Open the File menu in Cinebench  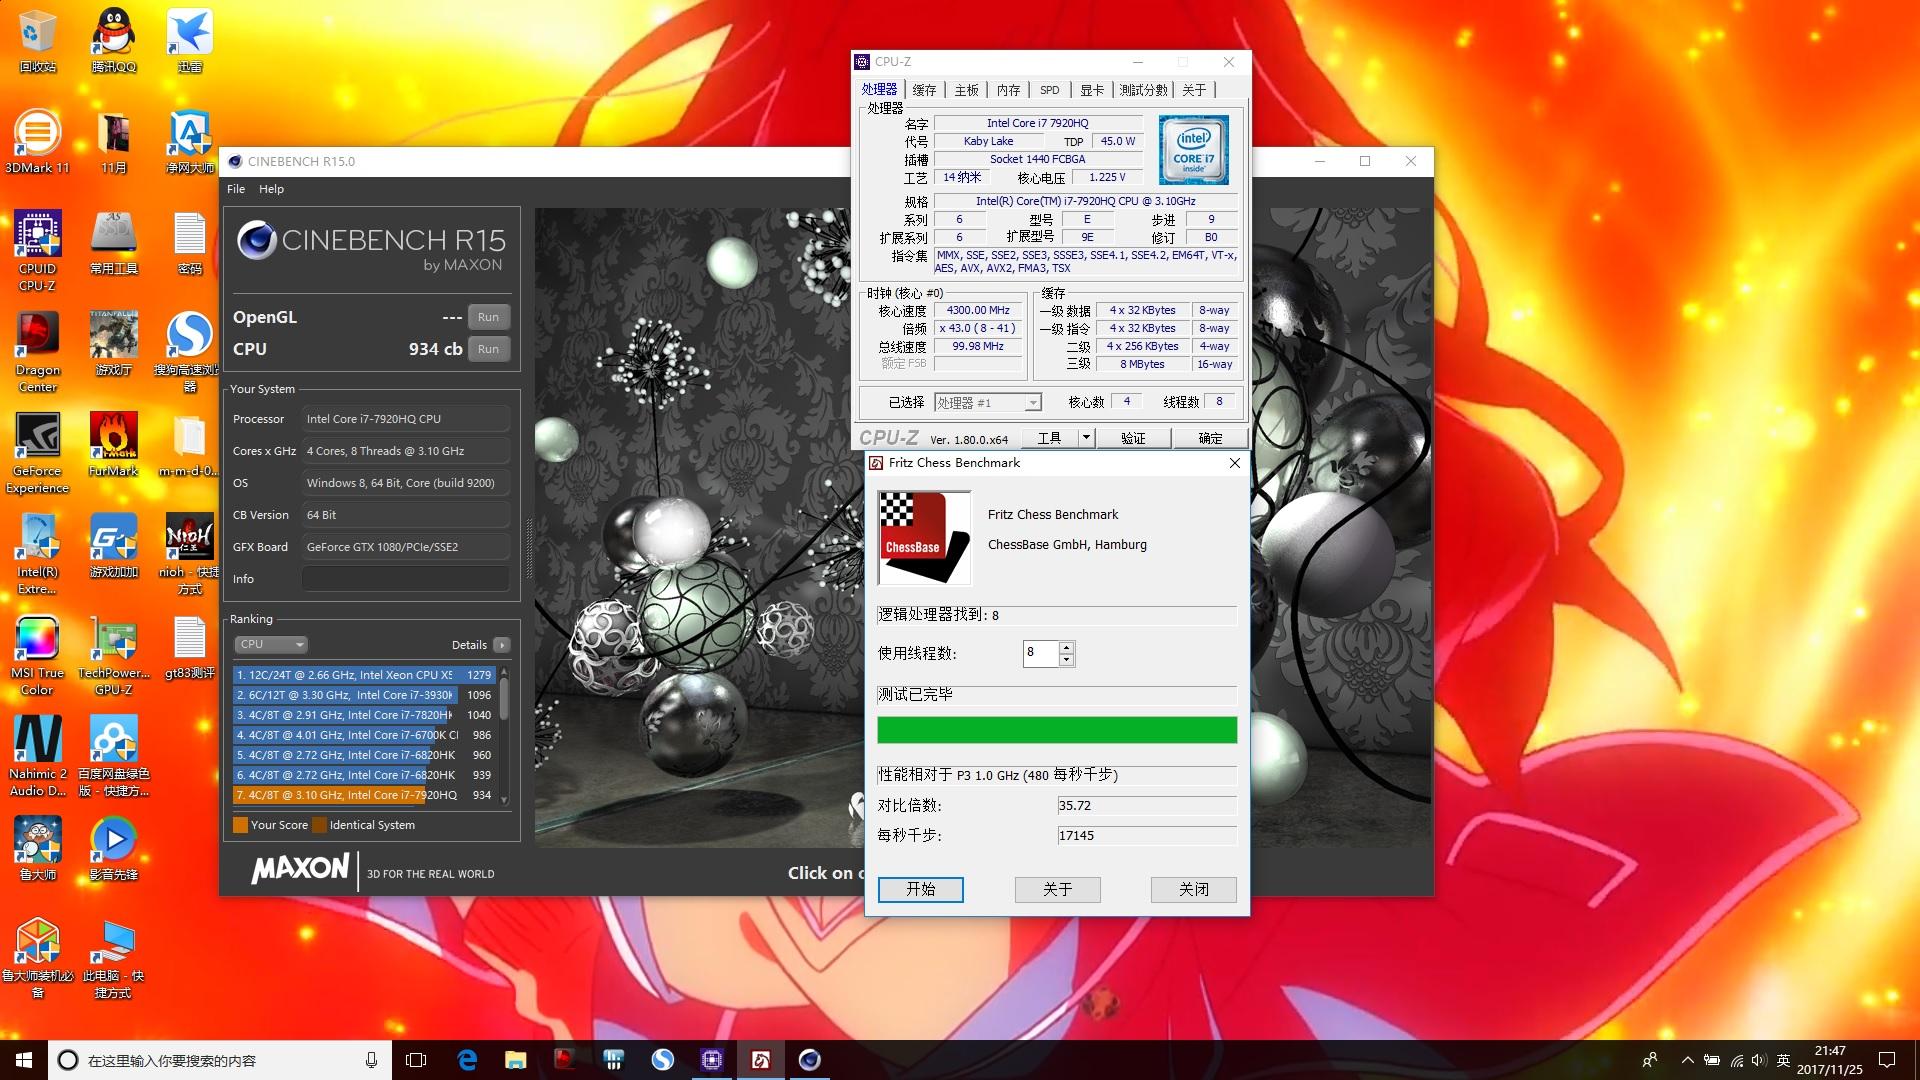pos(236,189)
